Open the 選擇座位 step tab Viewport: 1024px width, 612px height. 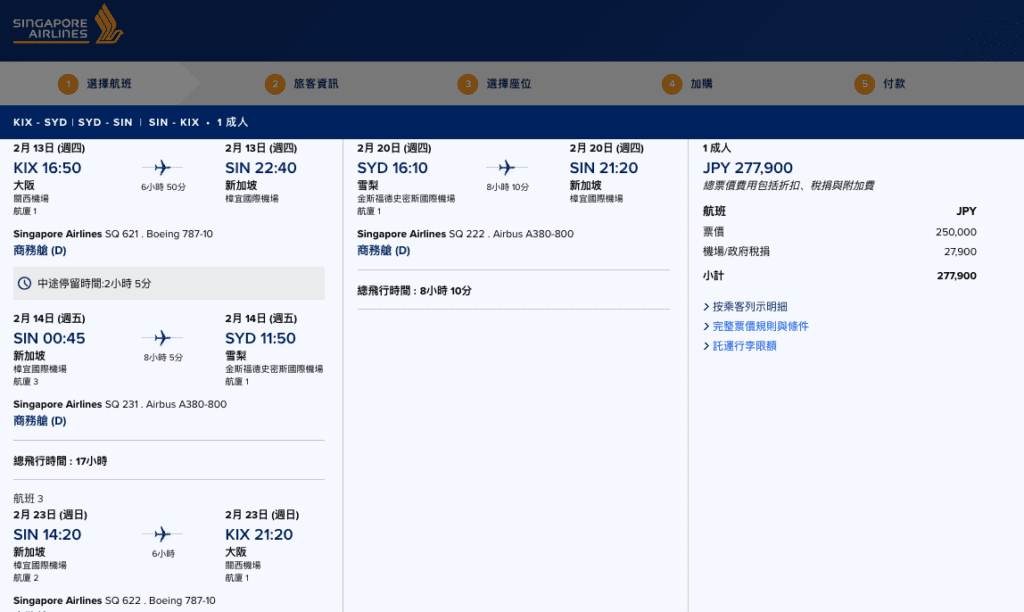coord(509,84)
